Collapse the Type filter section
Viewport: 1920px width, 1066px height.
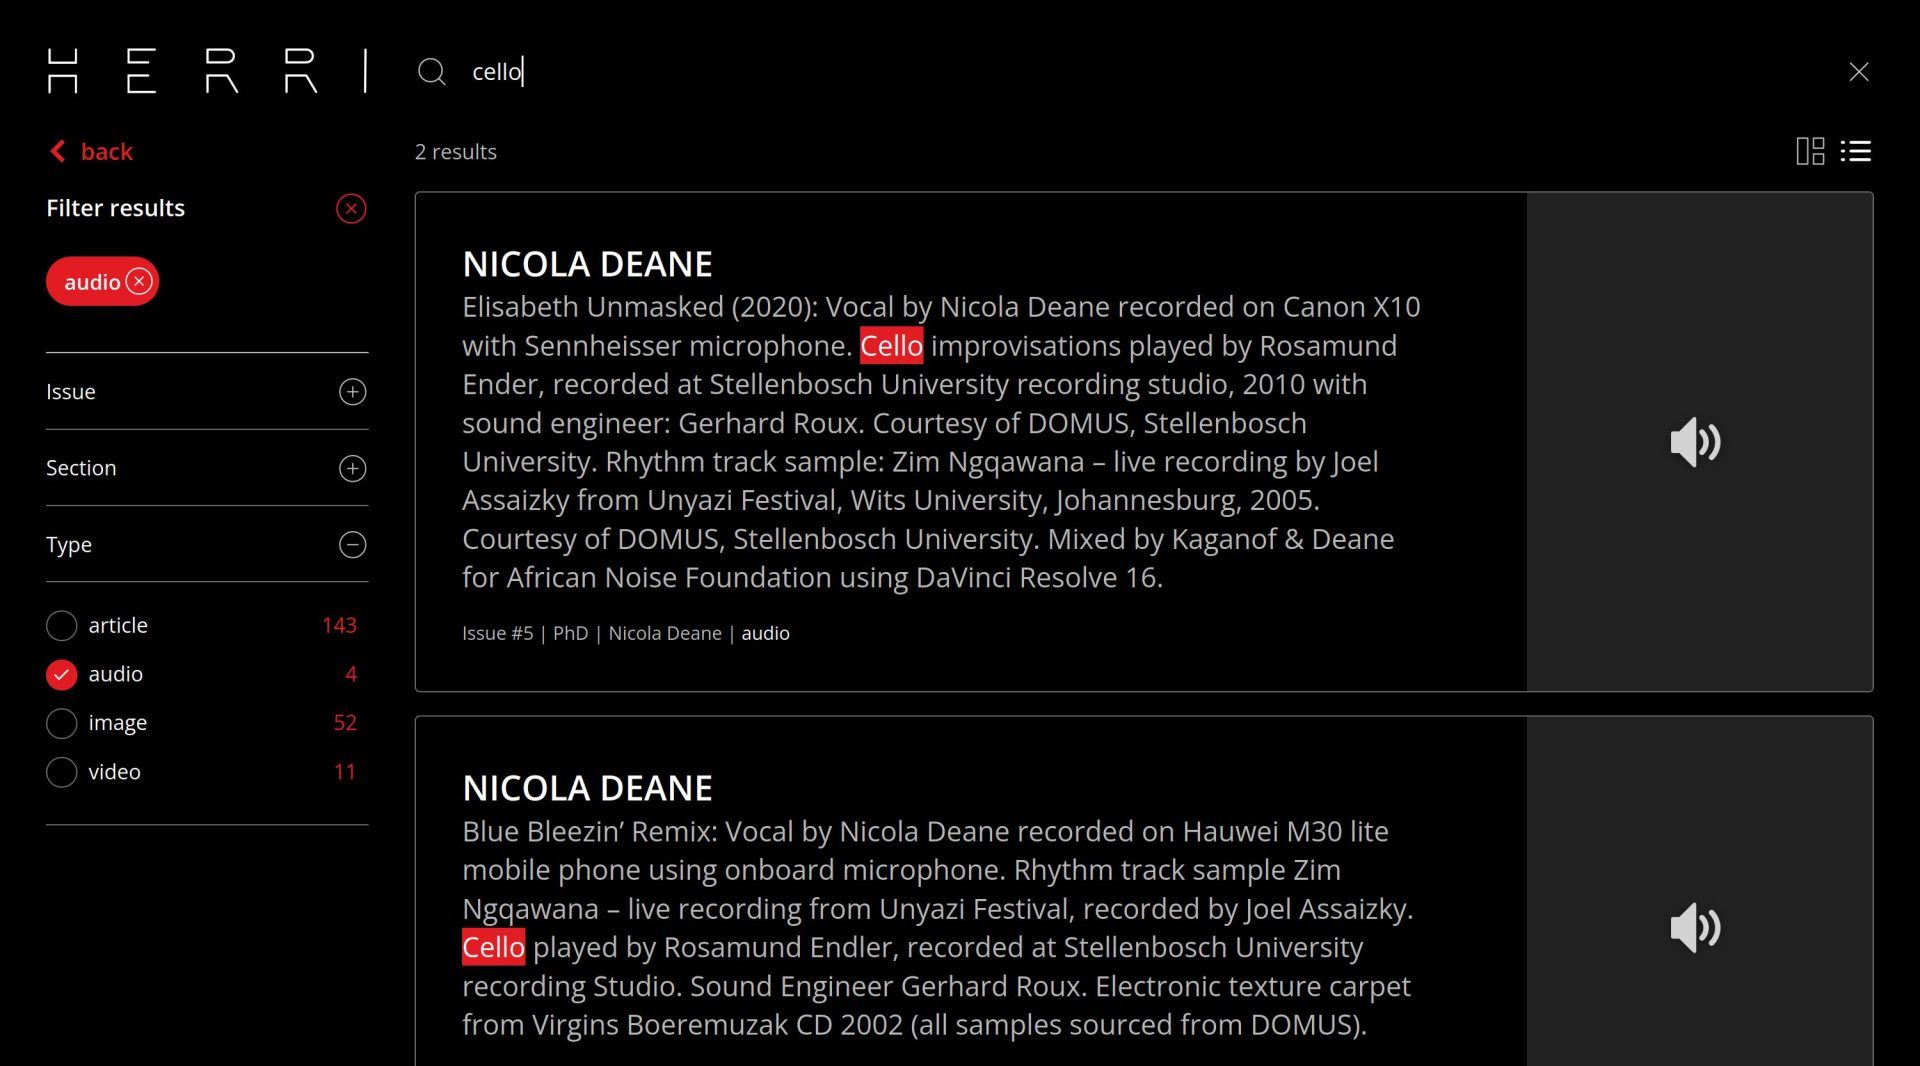click(x=352, y=545)
